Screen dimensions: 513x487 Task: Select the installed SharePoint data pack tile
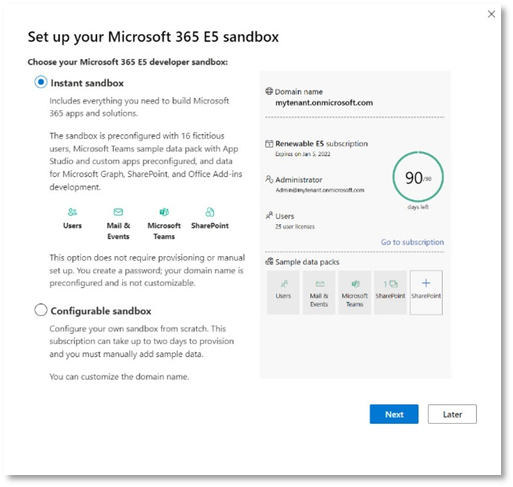point(390,292)
